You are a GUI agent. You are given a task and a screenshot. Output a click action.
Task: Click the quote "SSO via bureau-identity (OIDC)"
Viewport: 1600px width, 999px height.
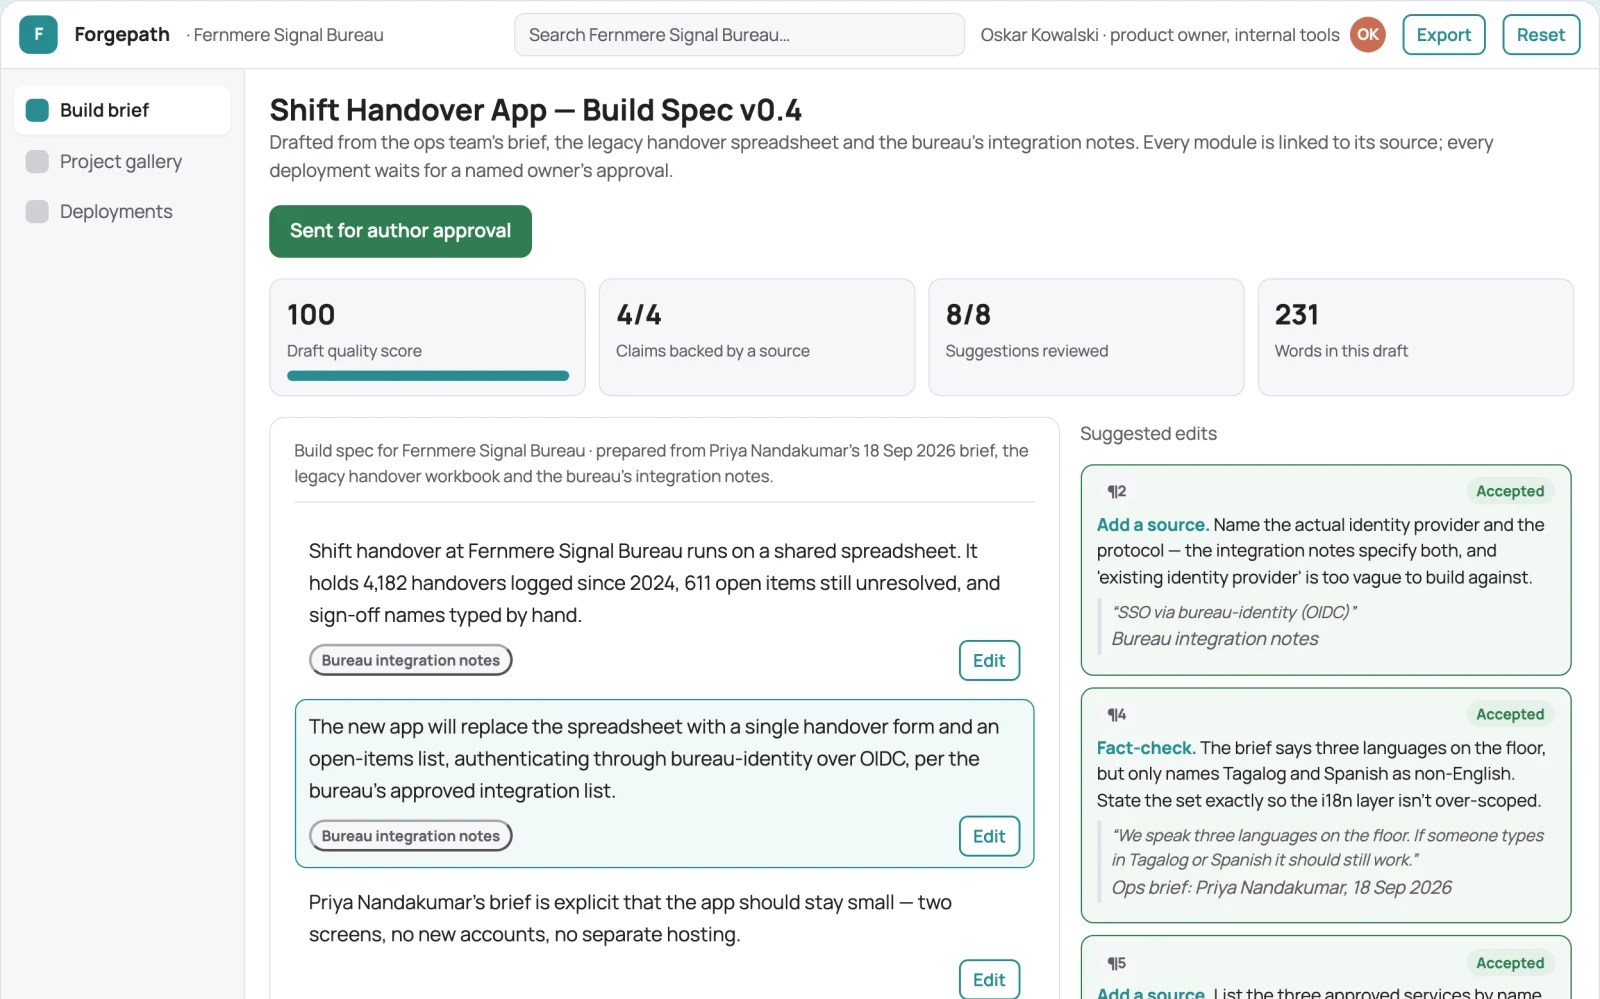click(x=1234, y=612)
